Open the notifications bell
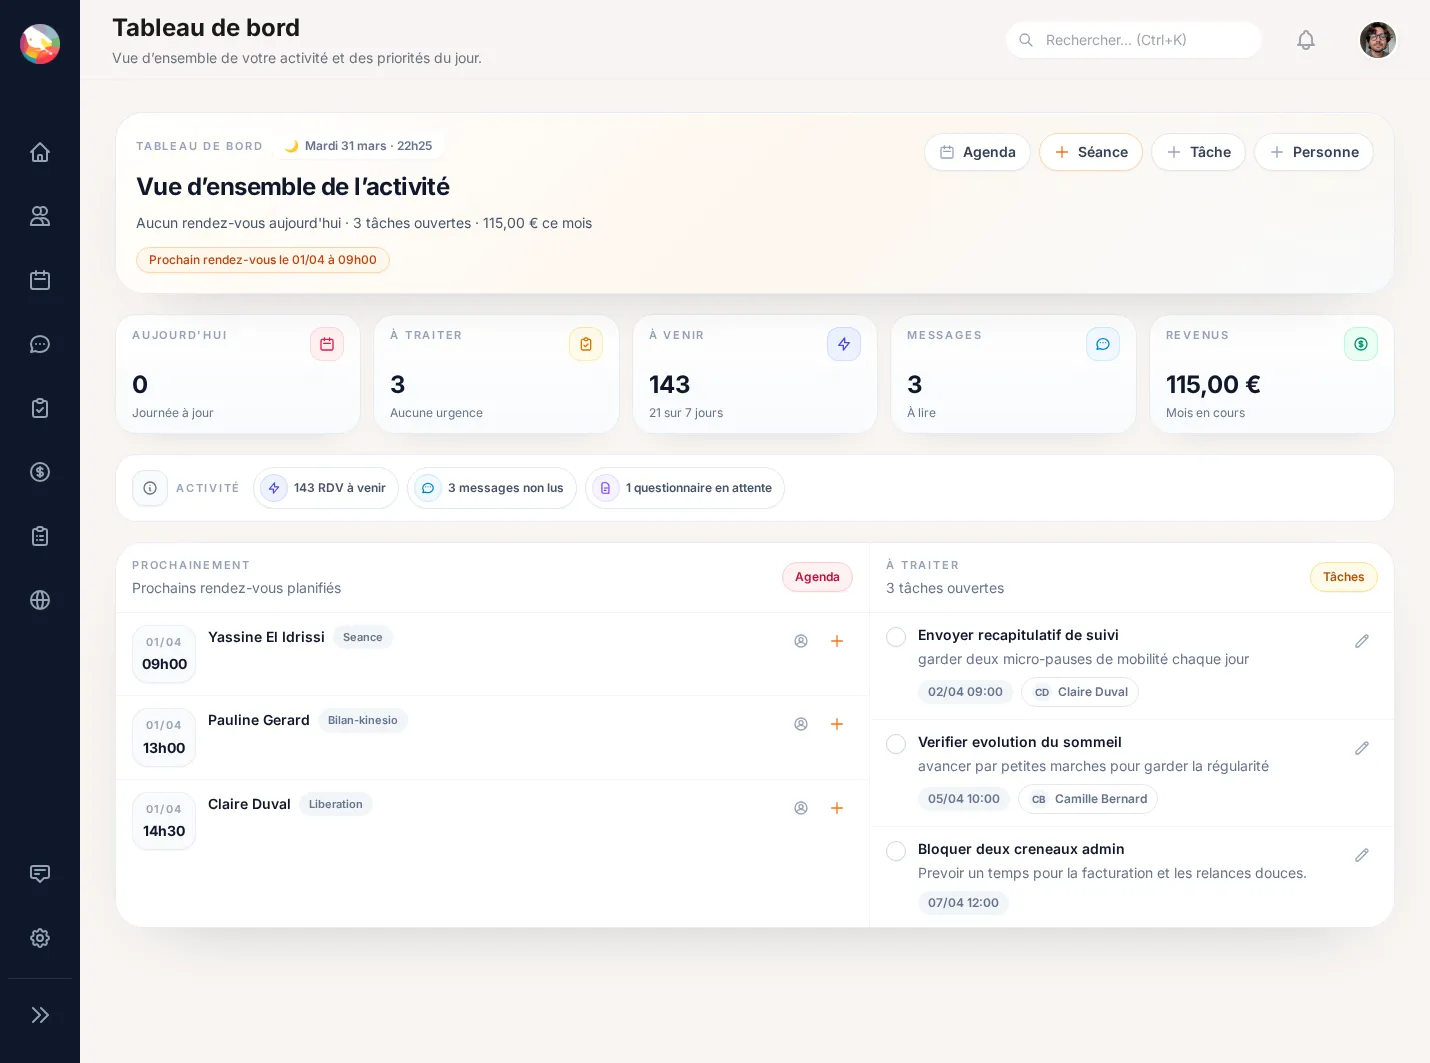Screen dimensions: 1430x1063 point(1306,40)
